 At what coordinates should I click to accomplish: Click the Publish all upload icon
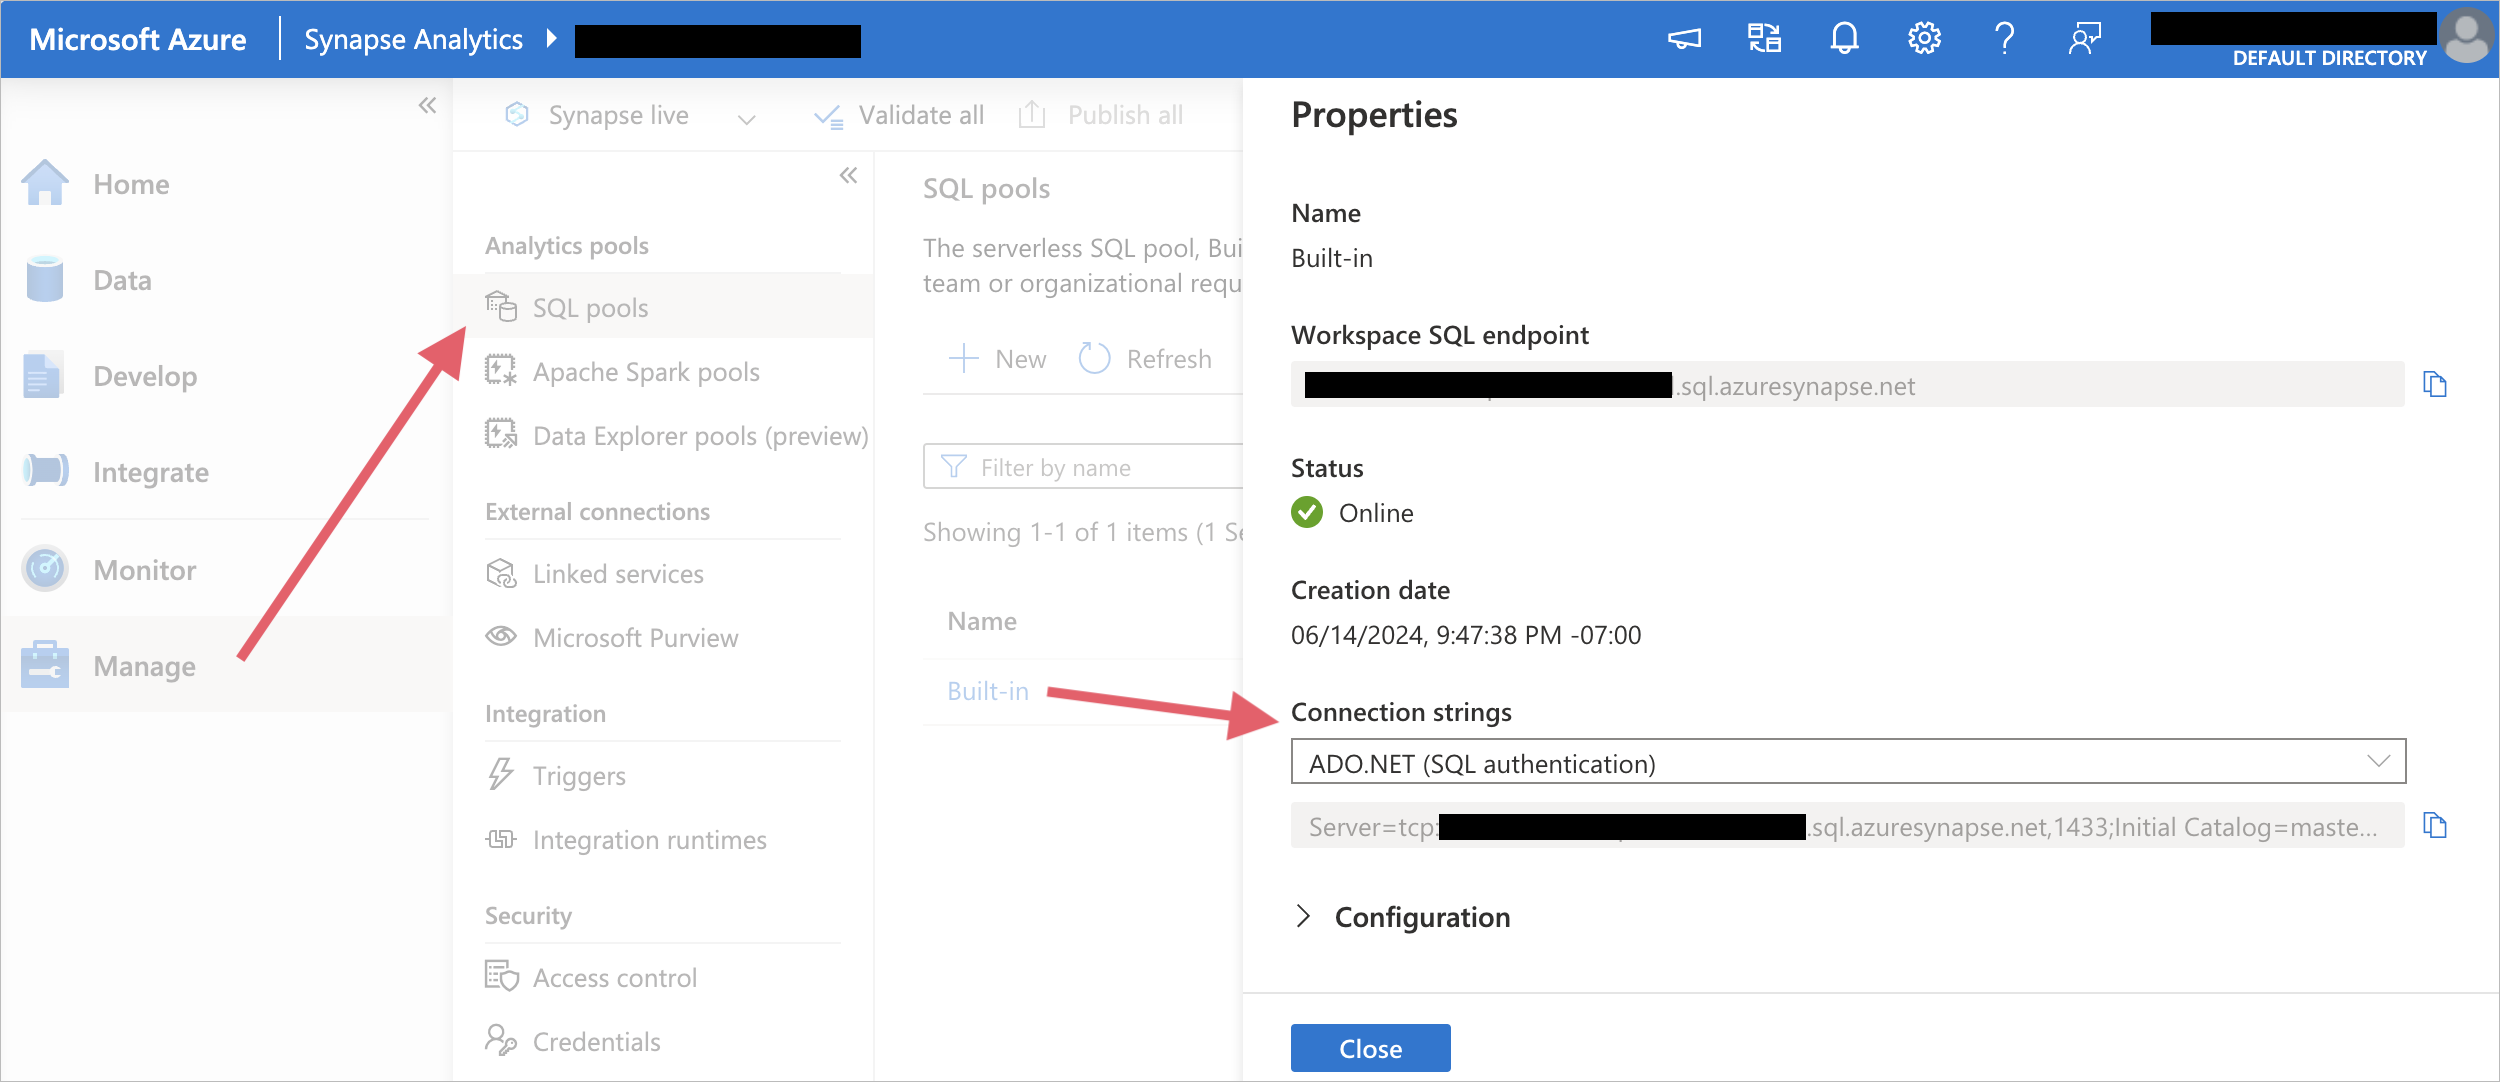(x=1032, y=115)
